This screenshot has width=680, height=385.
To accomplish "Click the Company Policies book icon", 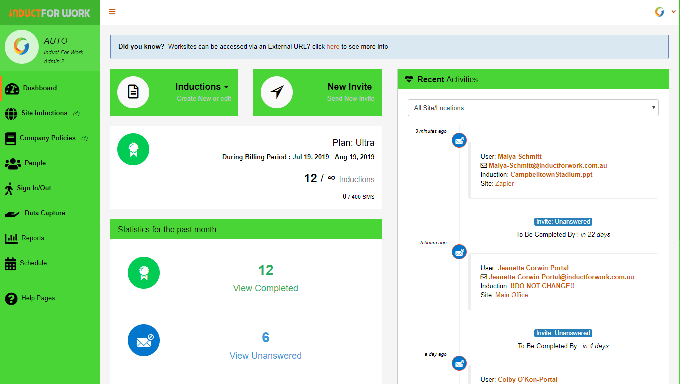I will tap(10, 138).
